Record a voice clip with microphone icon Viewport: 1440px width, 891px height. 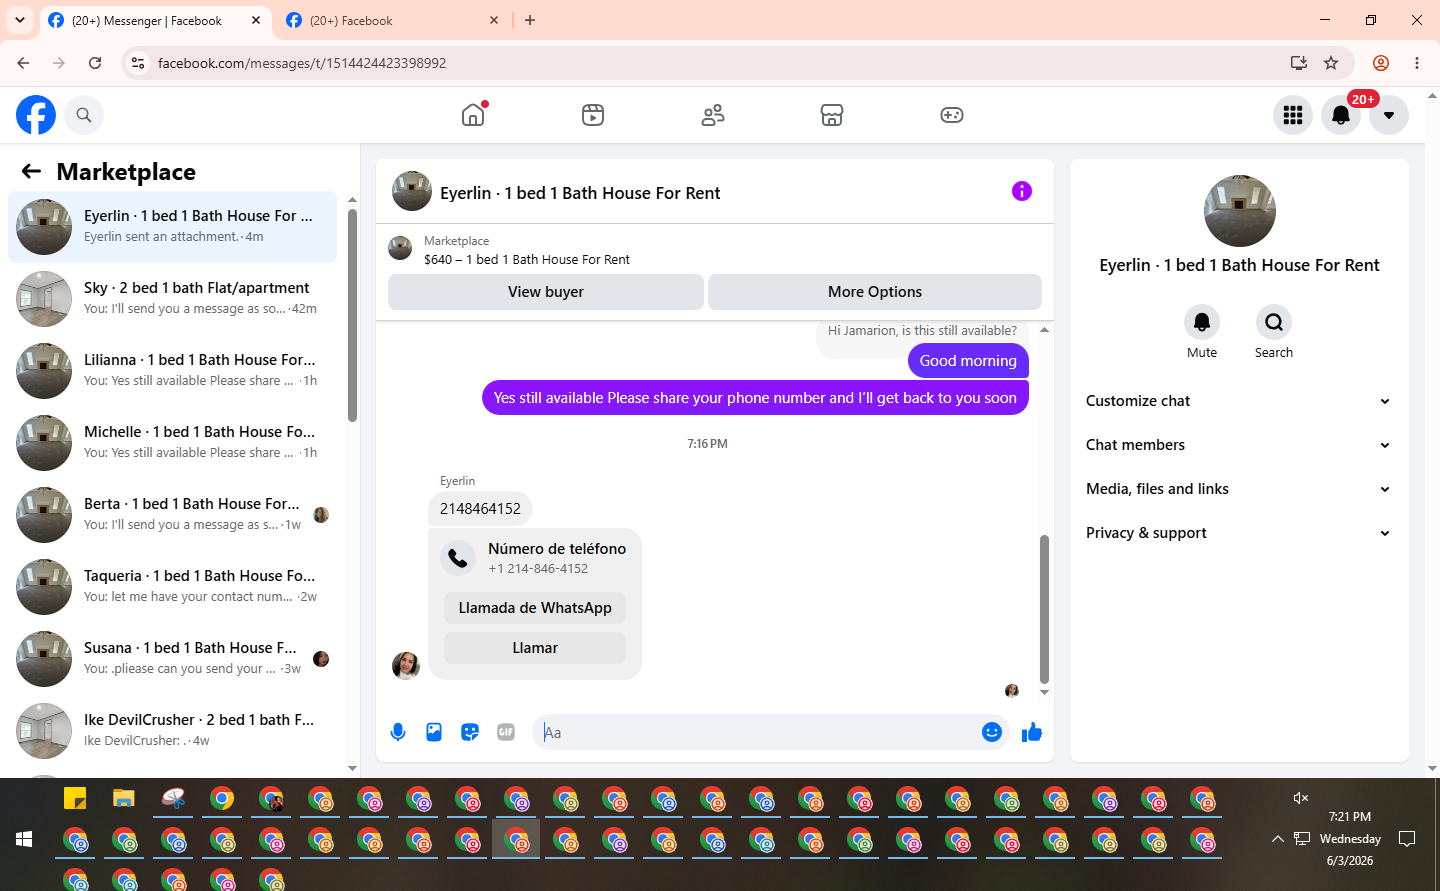coord(398,732)
